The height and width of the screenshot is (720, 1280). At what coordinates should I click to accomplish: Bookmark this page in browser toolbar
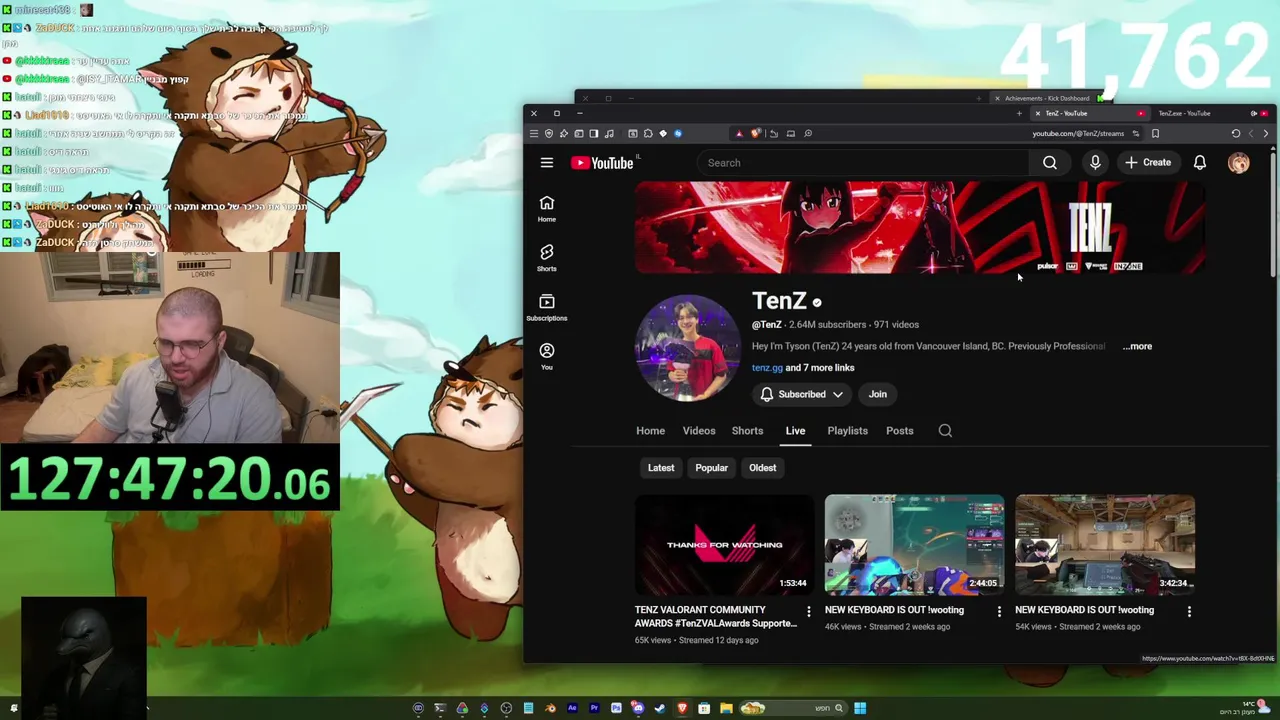pyautogui.click(x=1155, y=133)
